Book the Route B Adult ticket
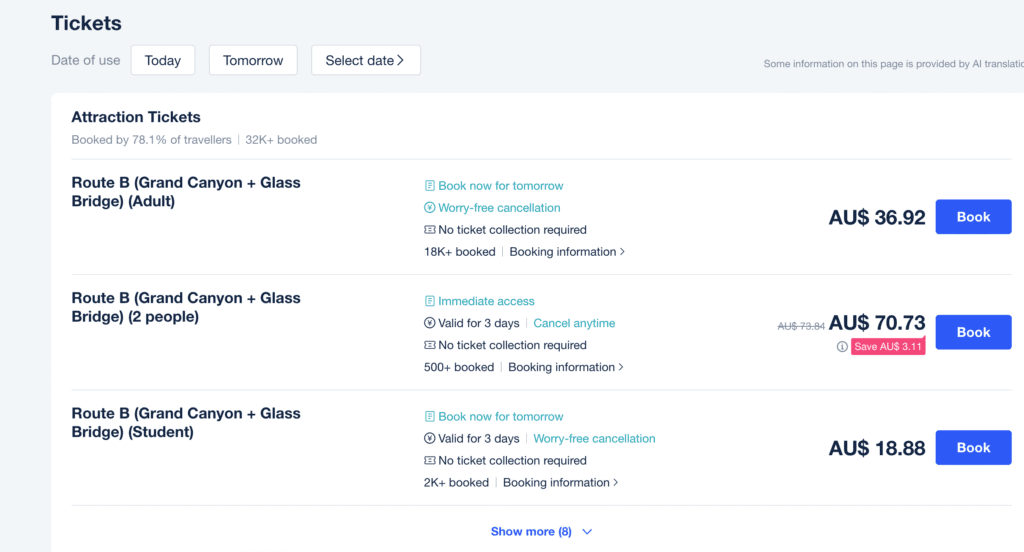This screenshot has width=1024, height=552. click(x=972, y=217)
